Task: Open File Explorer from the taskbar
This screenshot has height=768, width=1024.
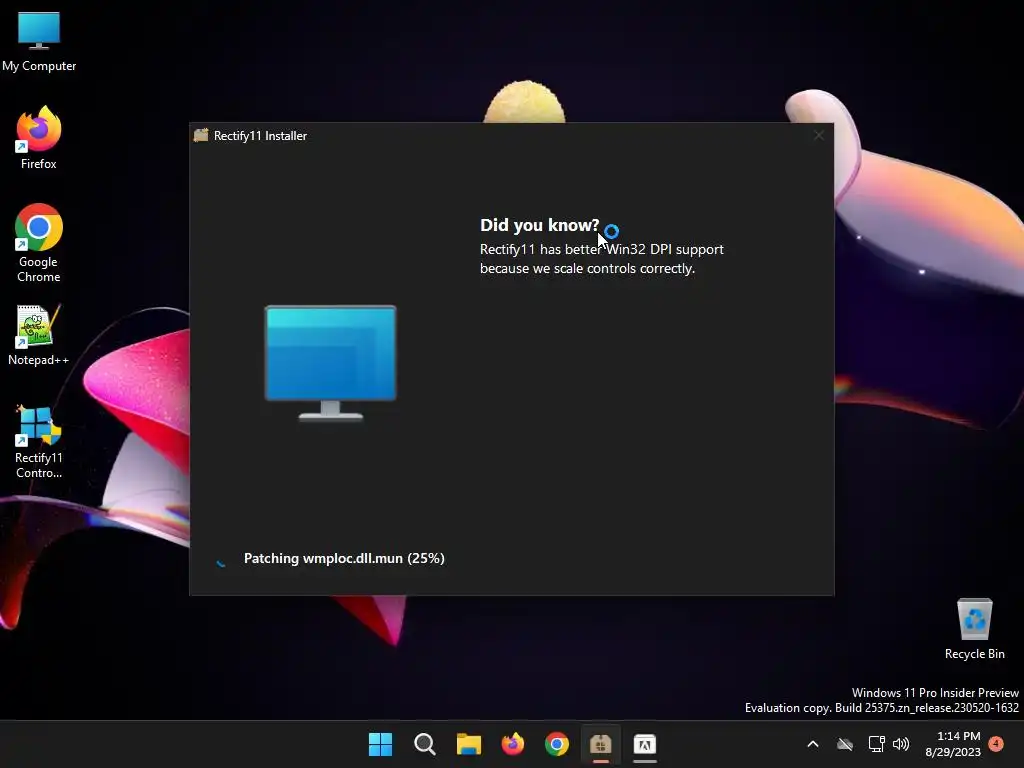Action: coord(469,744)
